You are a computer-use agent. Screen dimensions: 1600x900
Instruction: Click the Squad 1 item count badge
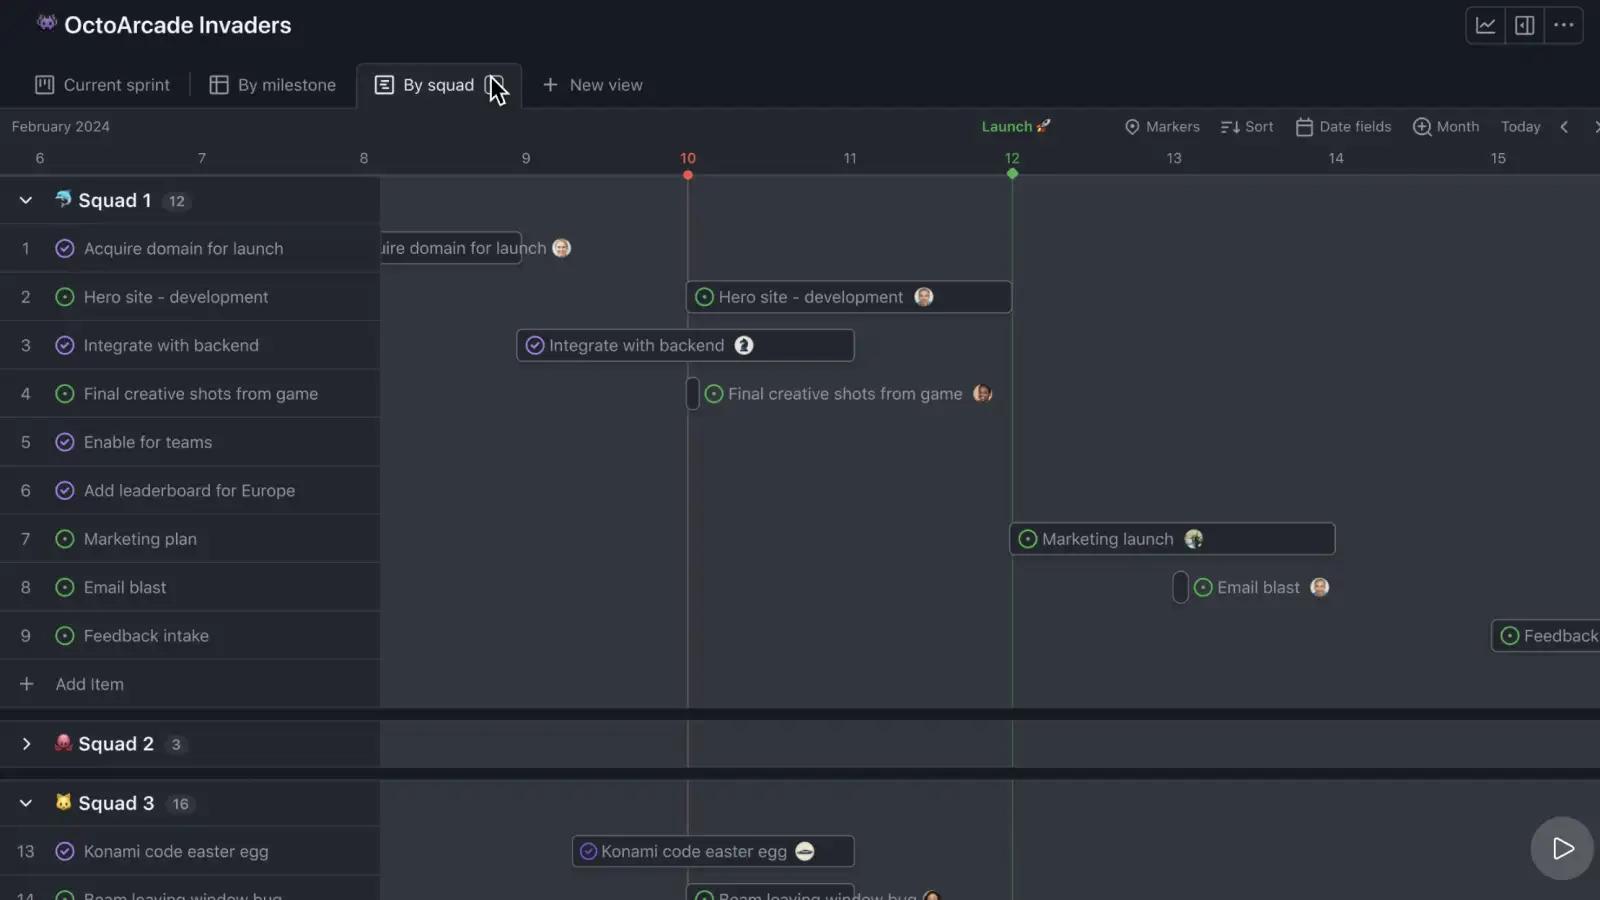point(177,201)
